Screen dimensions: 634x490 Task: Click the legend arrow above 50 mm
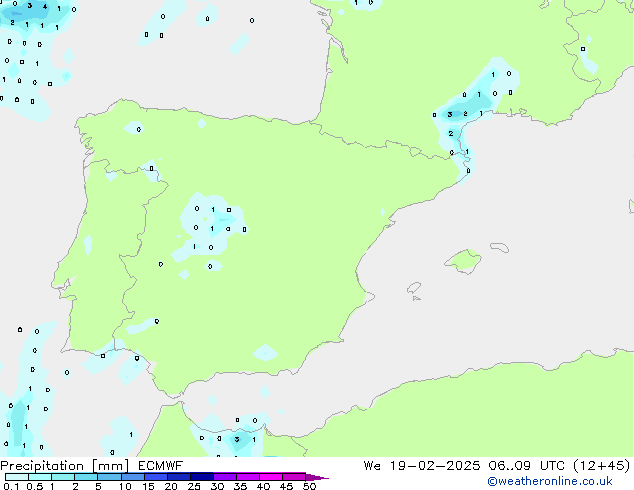point(317,477)
